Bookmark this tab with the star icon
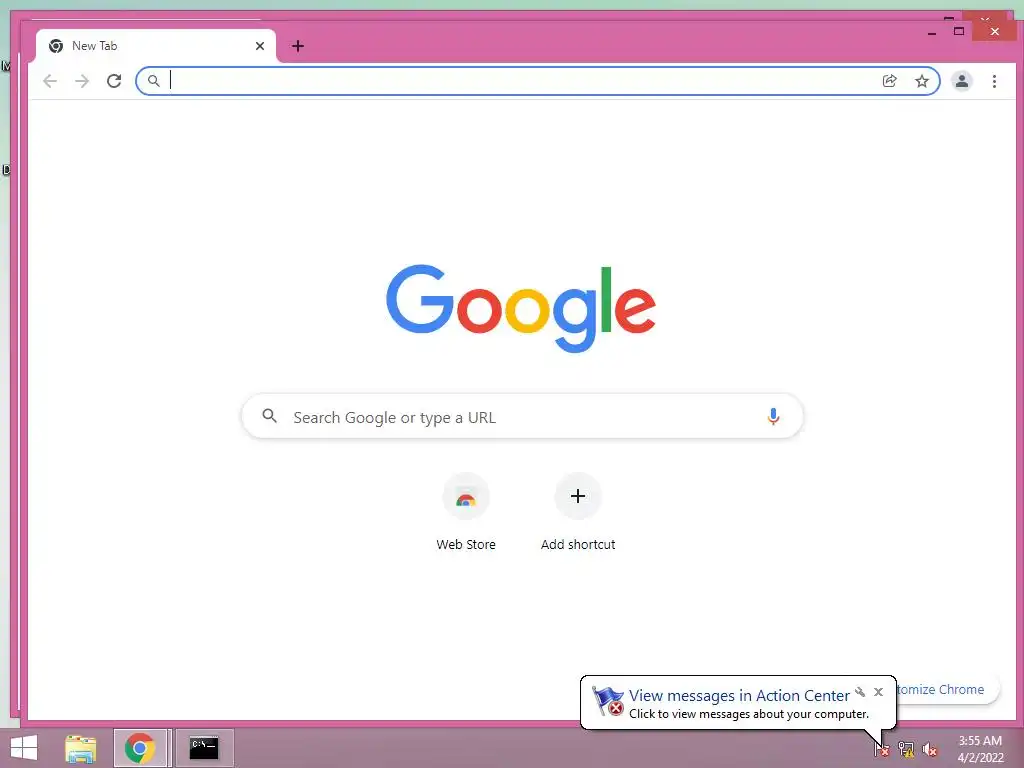Image resolution: width=1024 pixels, height=768 pixels. tap(921, 81)
